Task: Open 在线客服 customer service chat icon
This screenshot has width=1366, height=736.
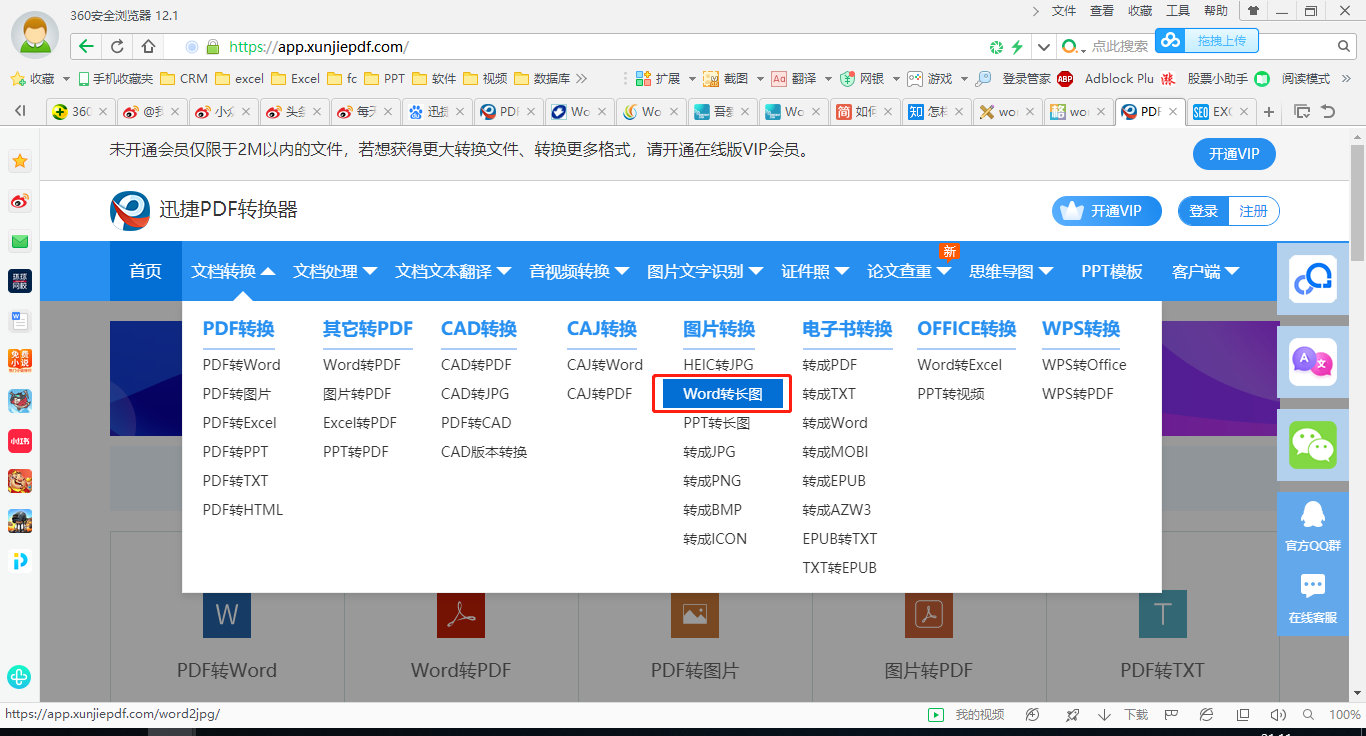Action: pyautogui.click(x=1313, y=585)
